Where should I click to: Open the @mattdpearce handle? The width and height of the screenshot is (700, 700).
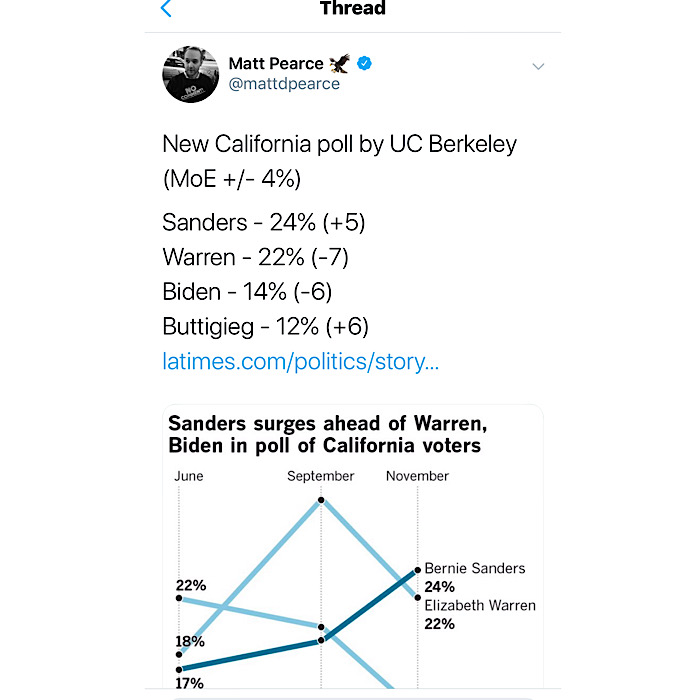pyautogui.click(x=284, y=84)
